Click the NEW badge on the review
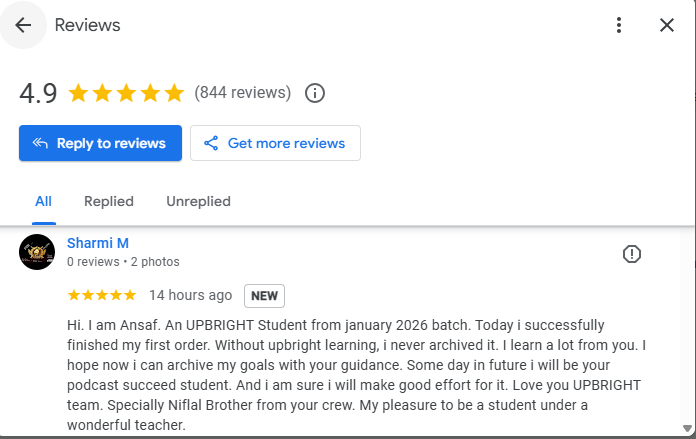 click(264, 295)
